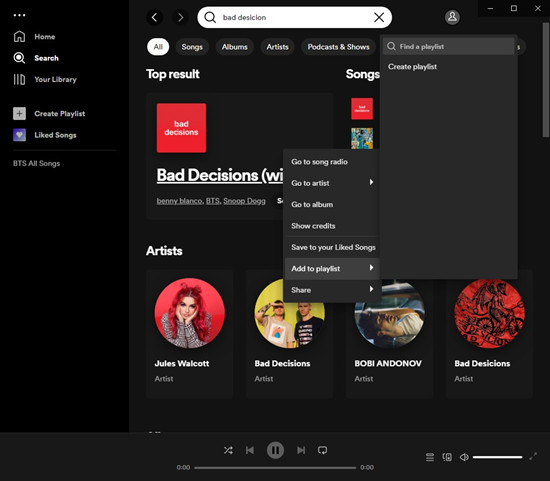Open the benny blanco artist link
This screenshot has height=481, width=550.
pos(179,201)
